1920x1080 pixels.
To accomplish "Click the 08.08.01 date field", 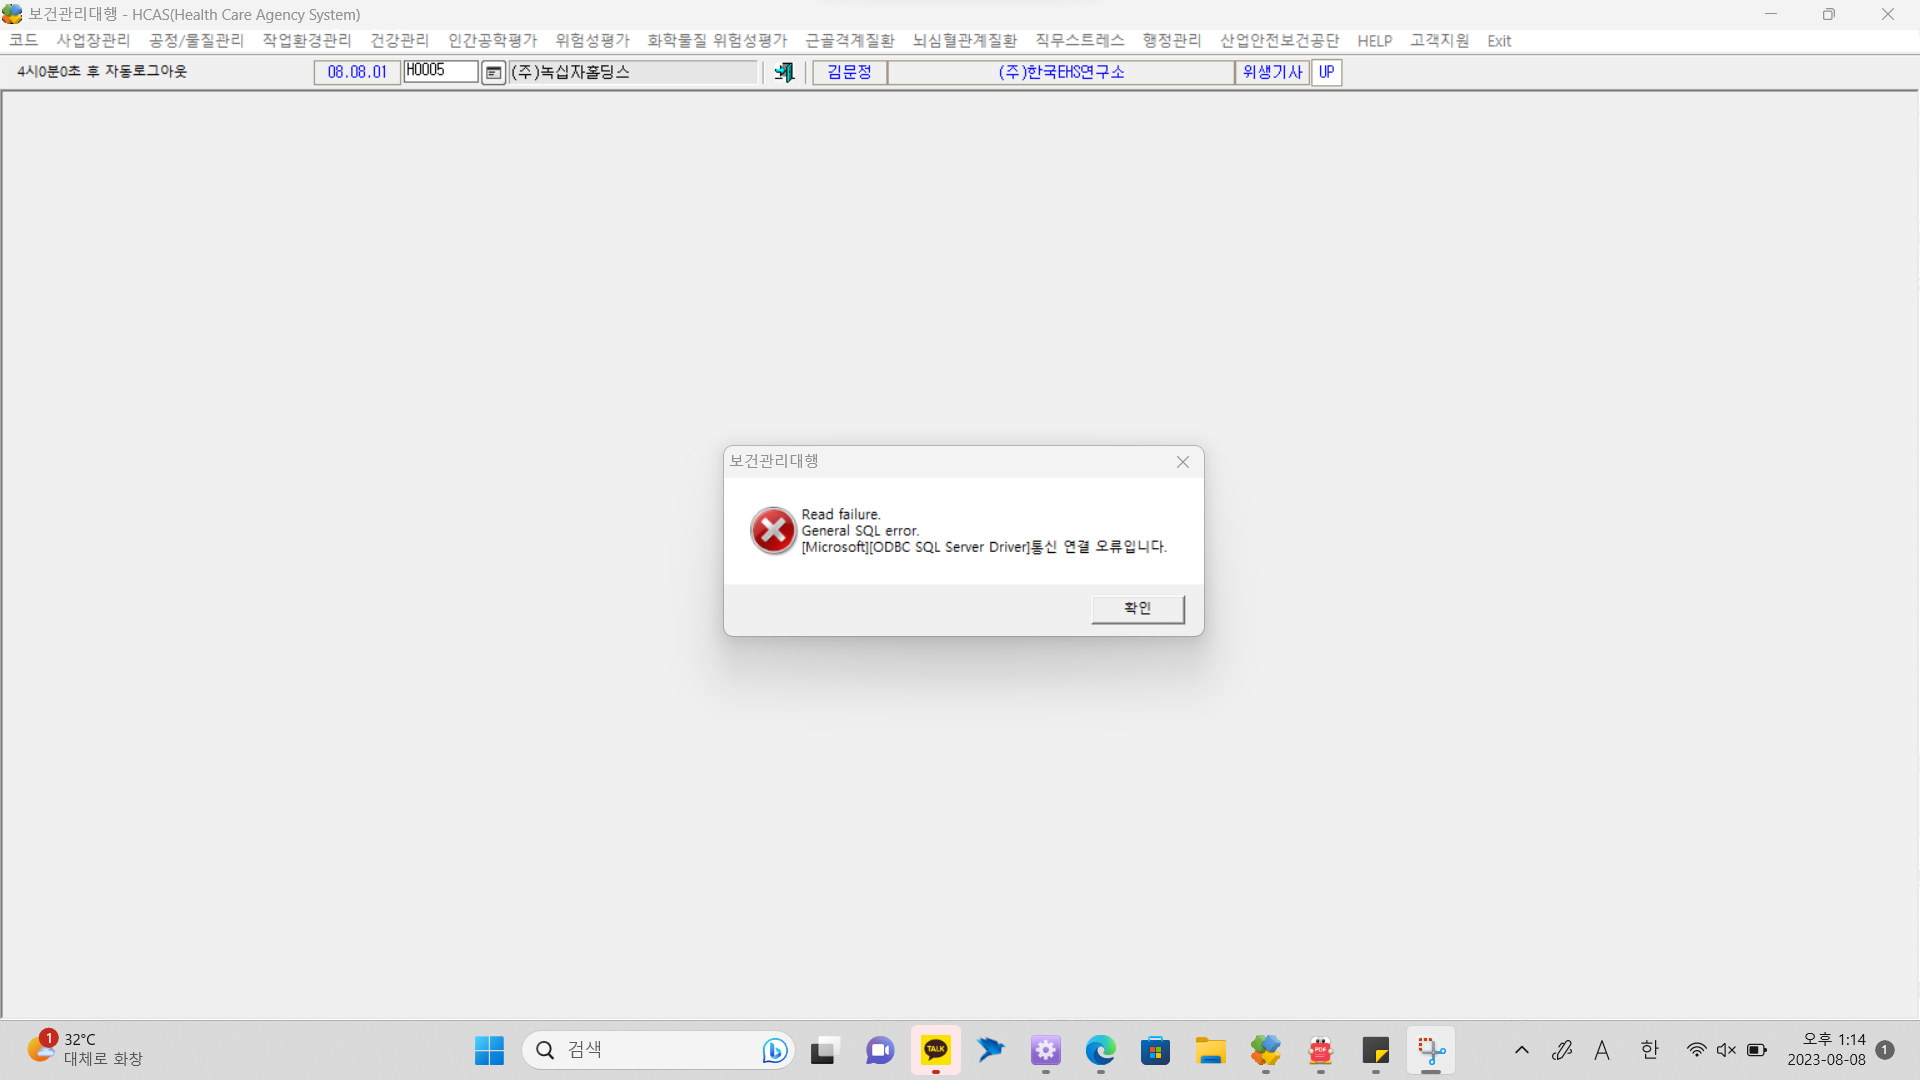I will tap(357, 73).
